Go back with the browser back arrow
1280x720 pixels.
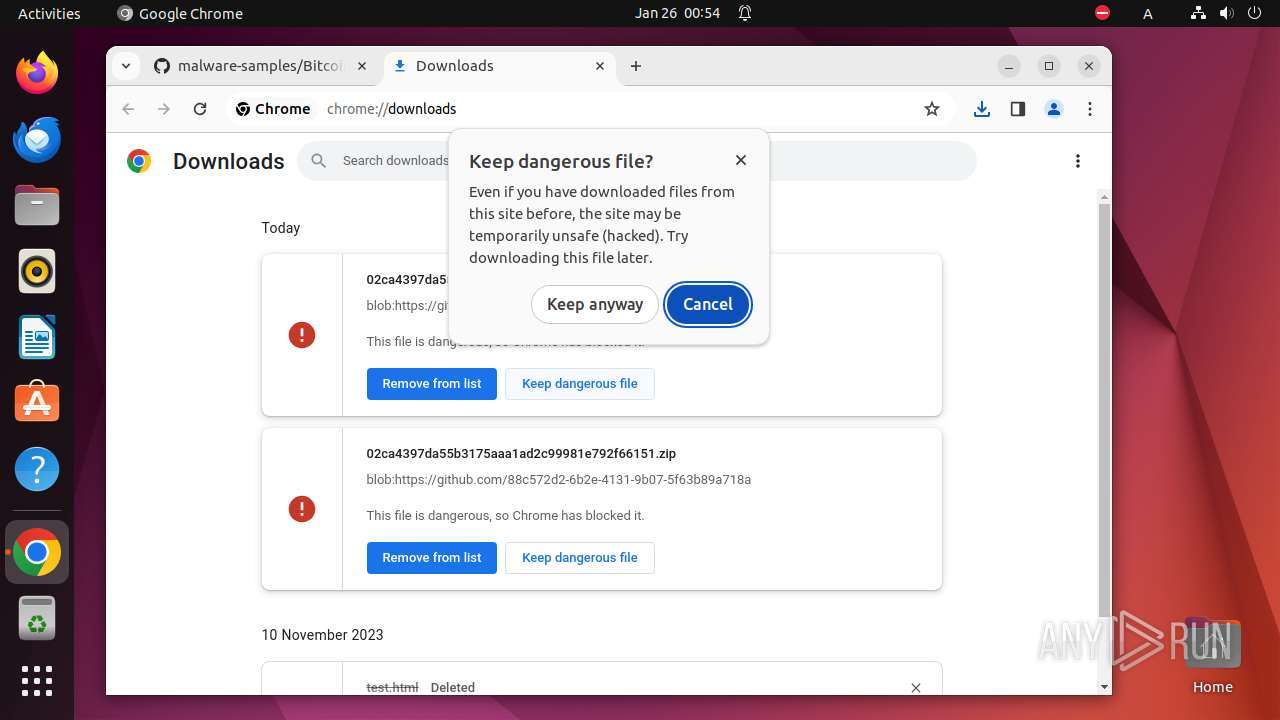[128, 109]
